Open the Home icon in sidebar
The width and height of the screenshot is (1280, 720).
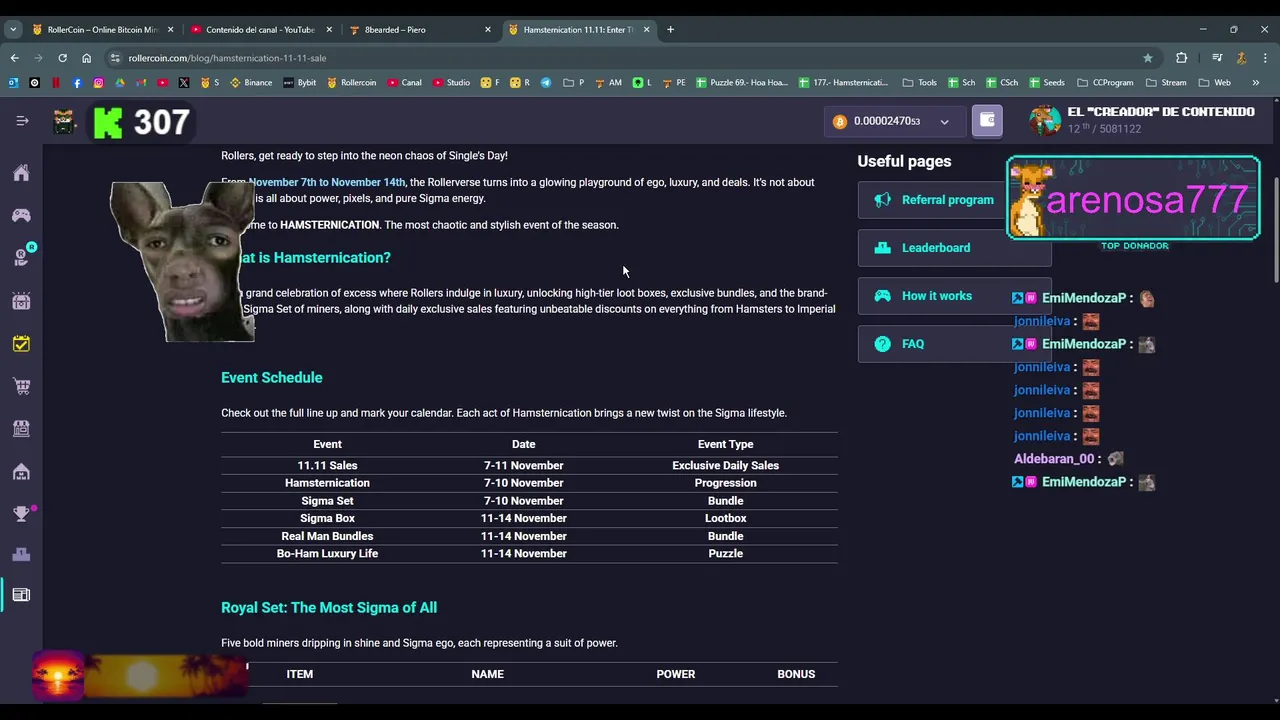(x=21, y=173)
